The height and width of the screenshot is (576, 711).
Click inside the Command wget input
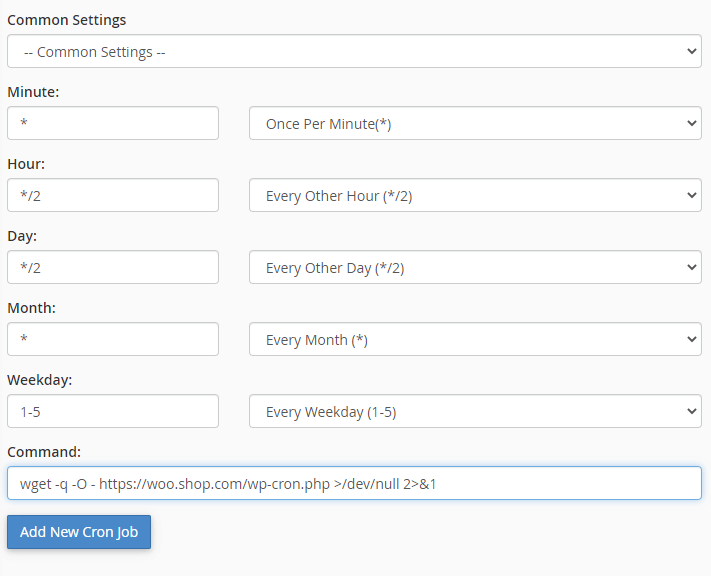(x=354, y=483)
